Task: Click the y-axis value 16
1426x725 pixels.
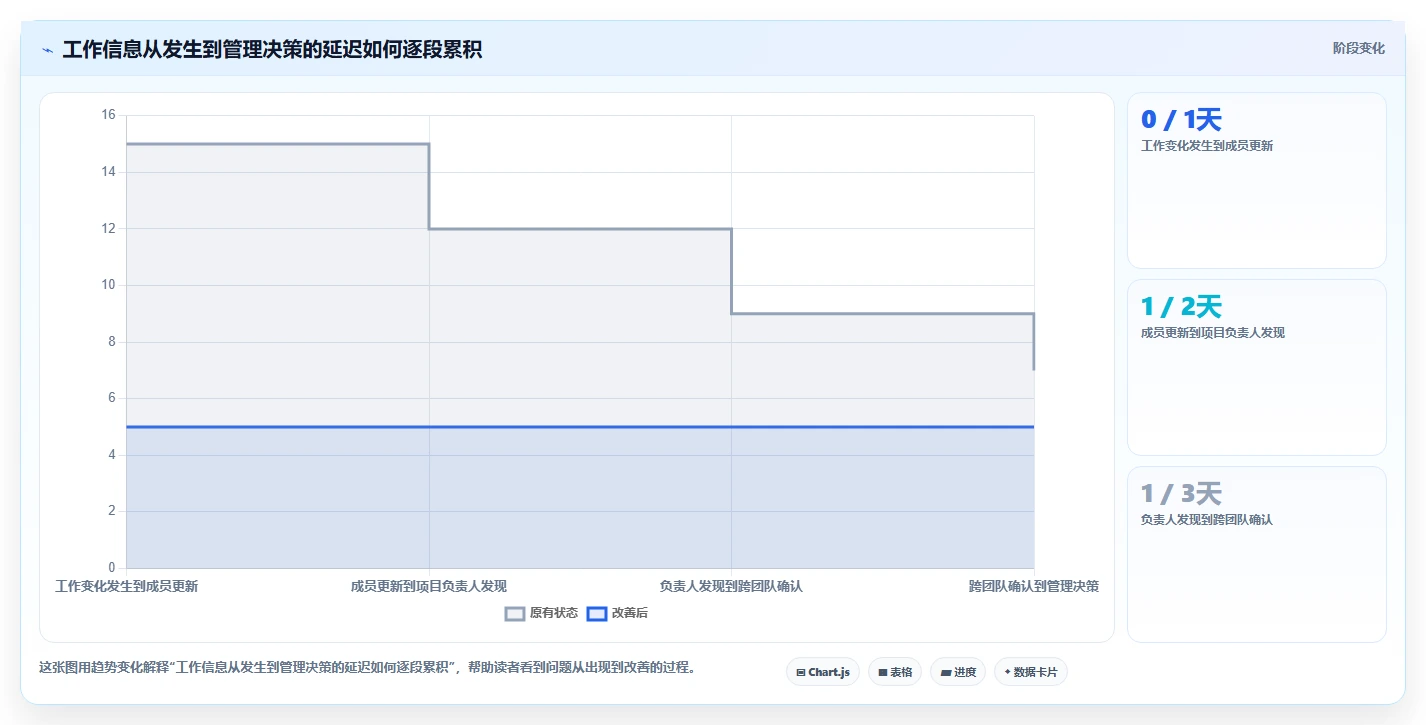Action: (x=109, y=115)
